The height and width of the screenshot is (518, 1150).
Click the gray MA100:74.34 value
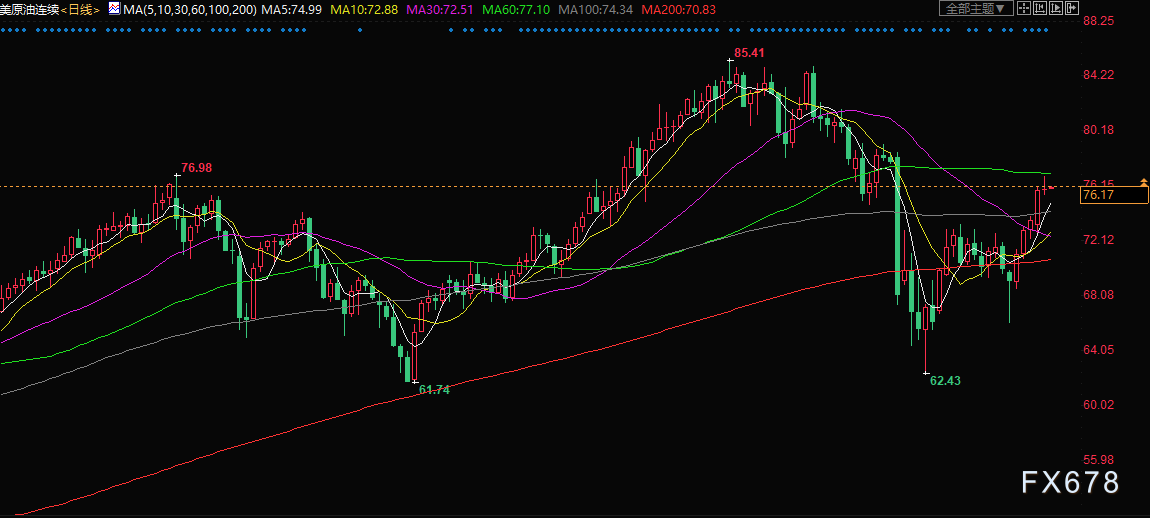pyautogui.click(x=596, y=9)
